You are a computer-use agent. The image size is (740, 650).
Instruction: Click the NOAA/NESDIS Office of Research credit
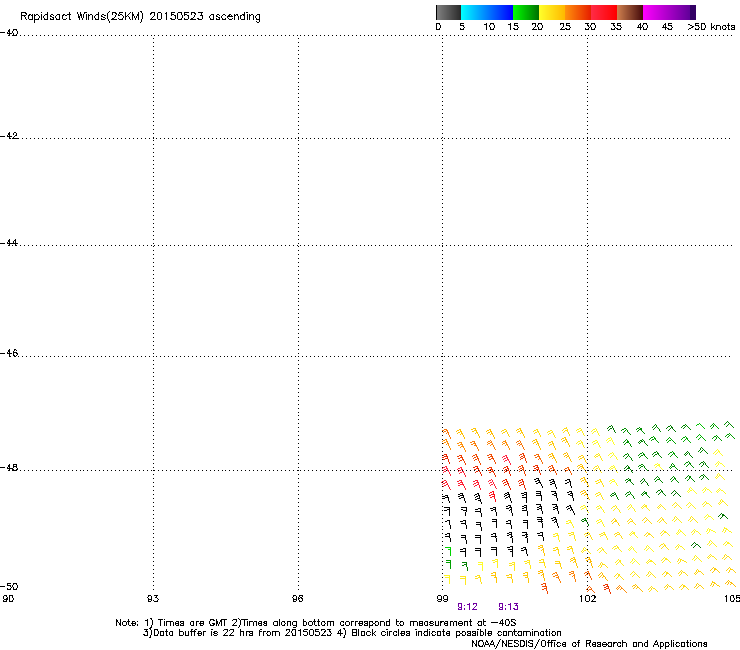coord(589,644)
